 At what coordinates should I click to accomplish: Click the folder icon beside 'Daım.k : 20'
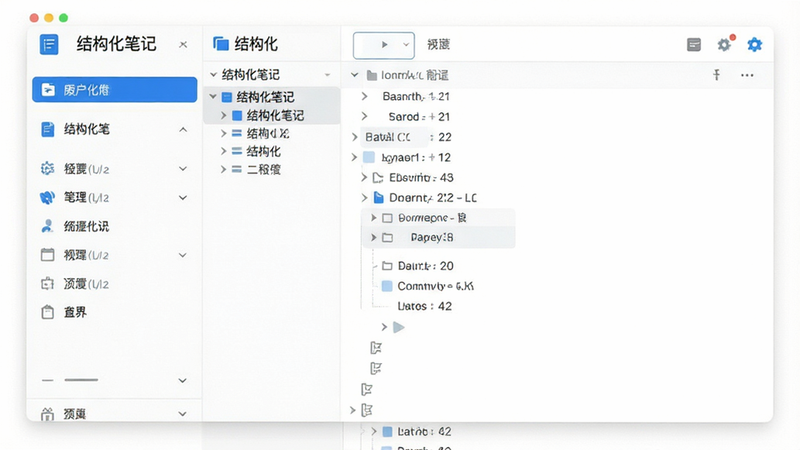[387, 266]
